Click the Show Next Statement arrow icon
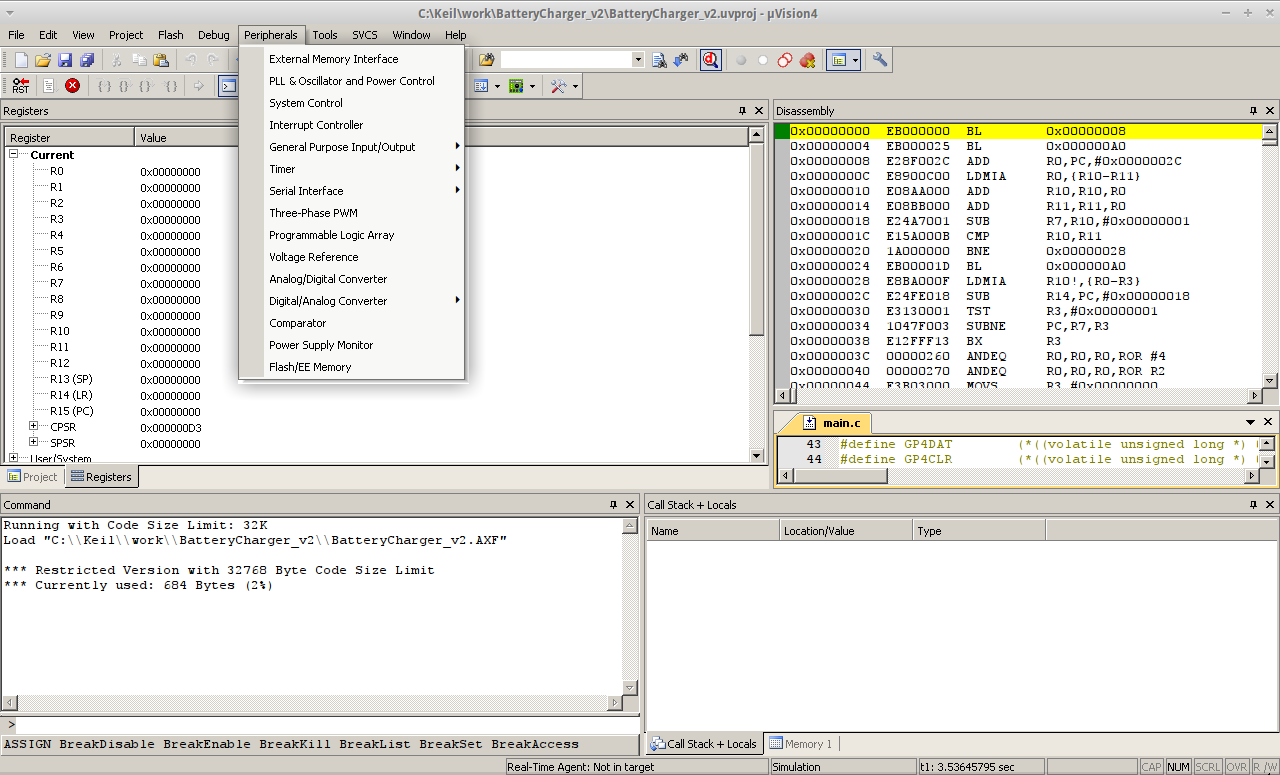Viewport: 1280px width, 775px height. click(x=199, y=86)
